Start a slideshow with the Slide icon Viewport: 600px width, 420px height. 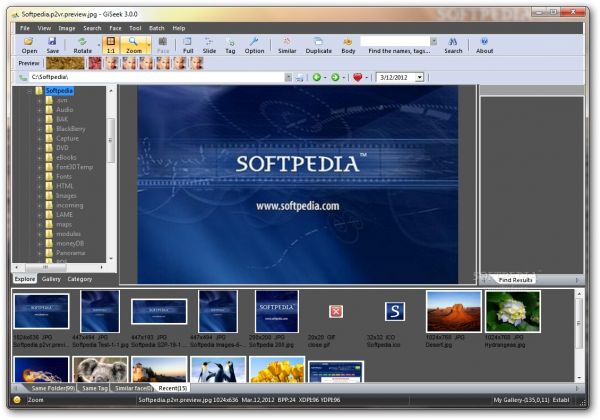point(209,44)
